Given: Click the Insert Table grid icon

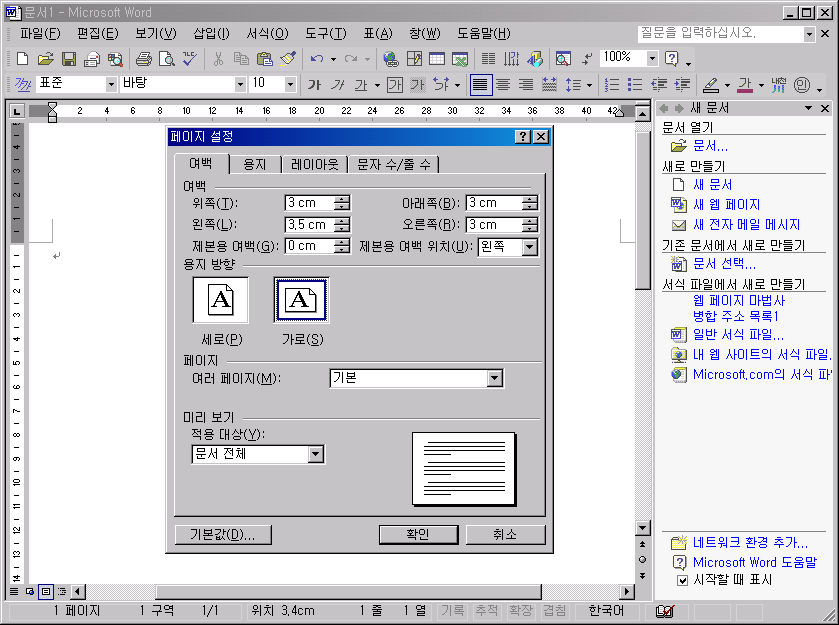Looking at the screenshot, I should point(437,58).
